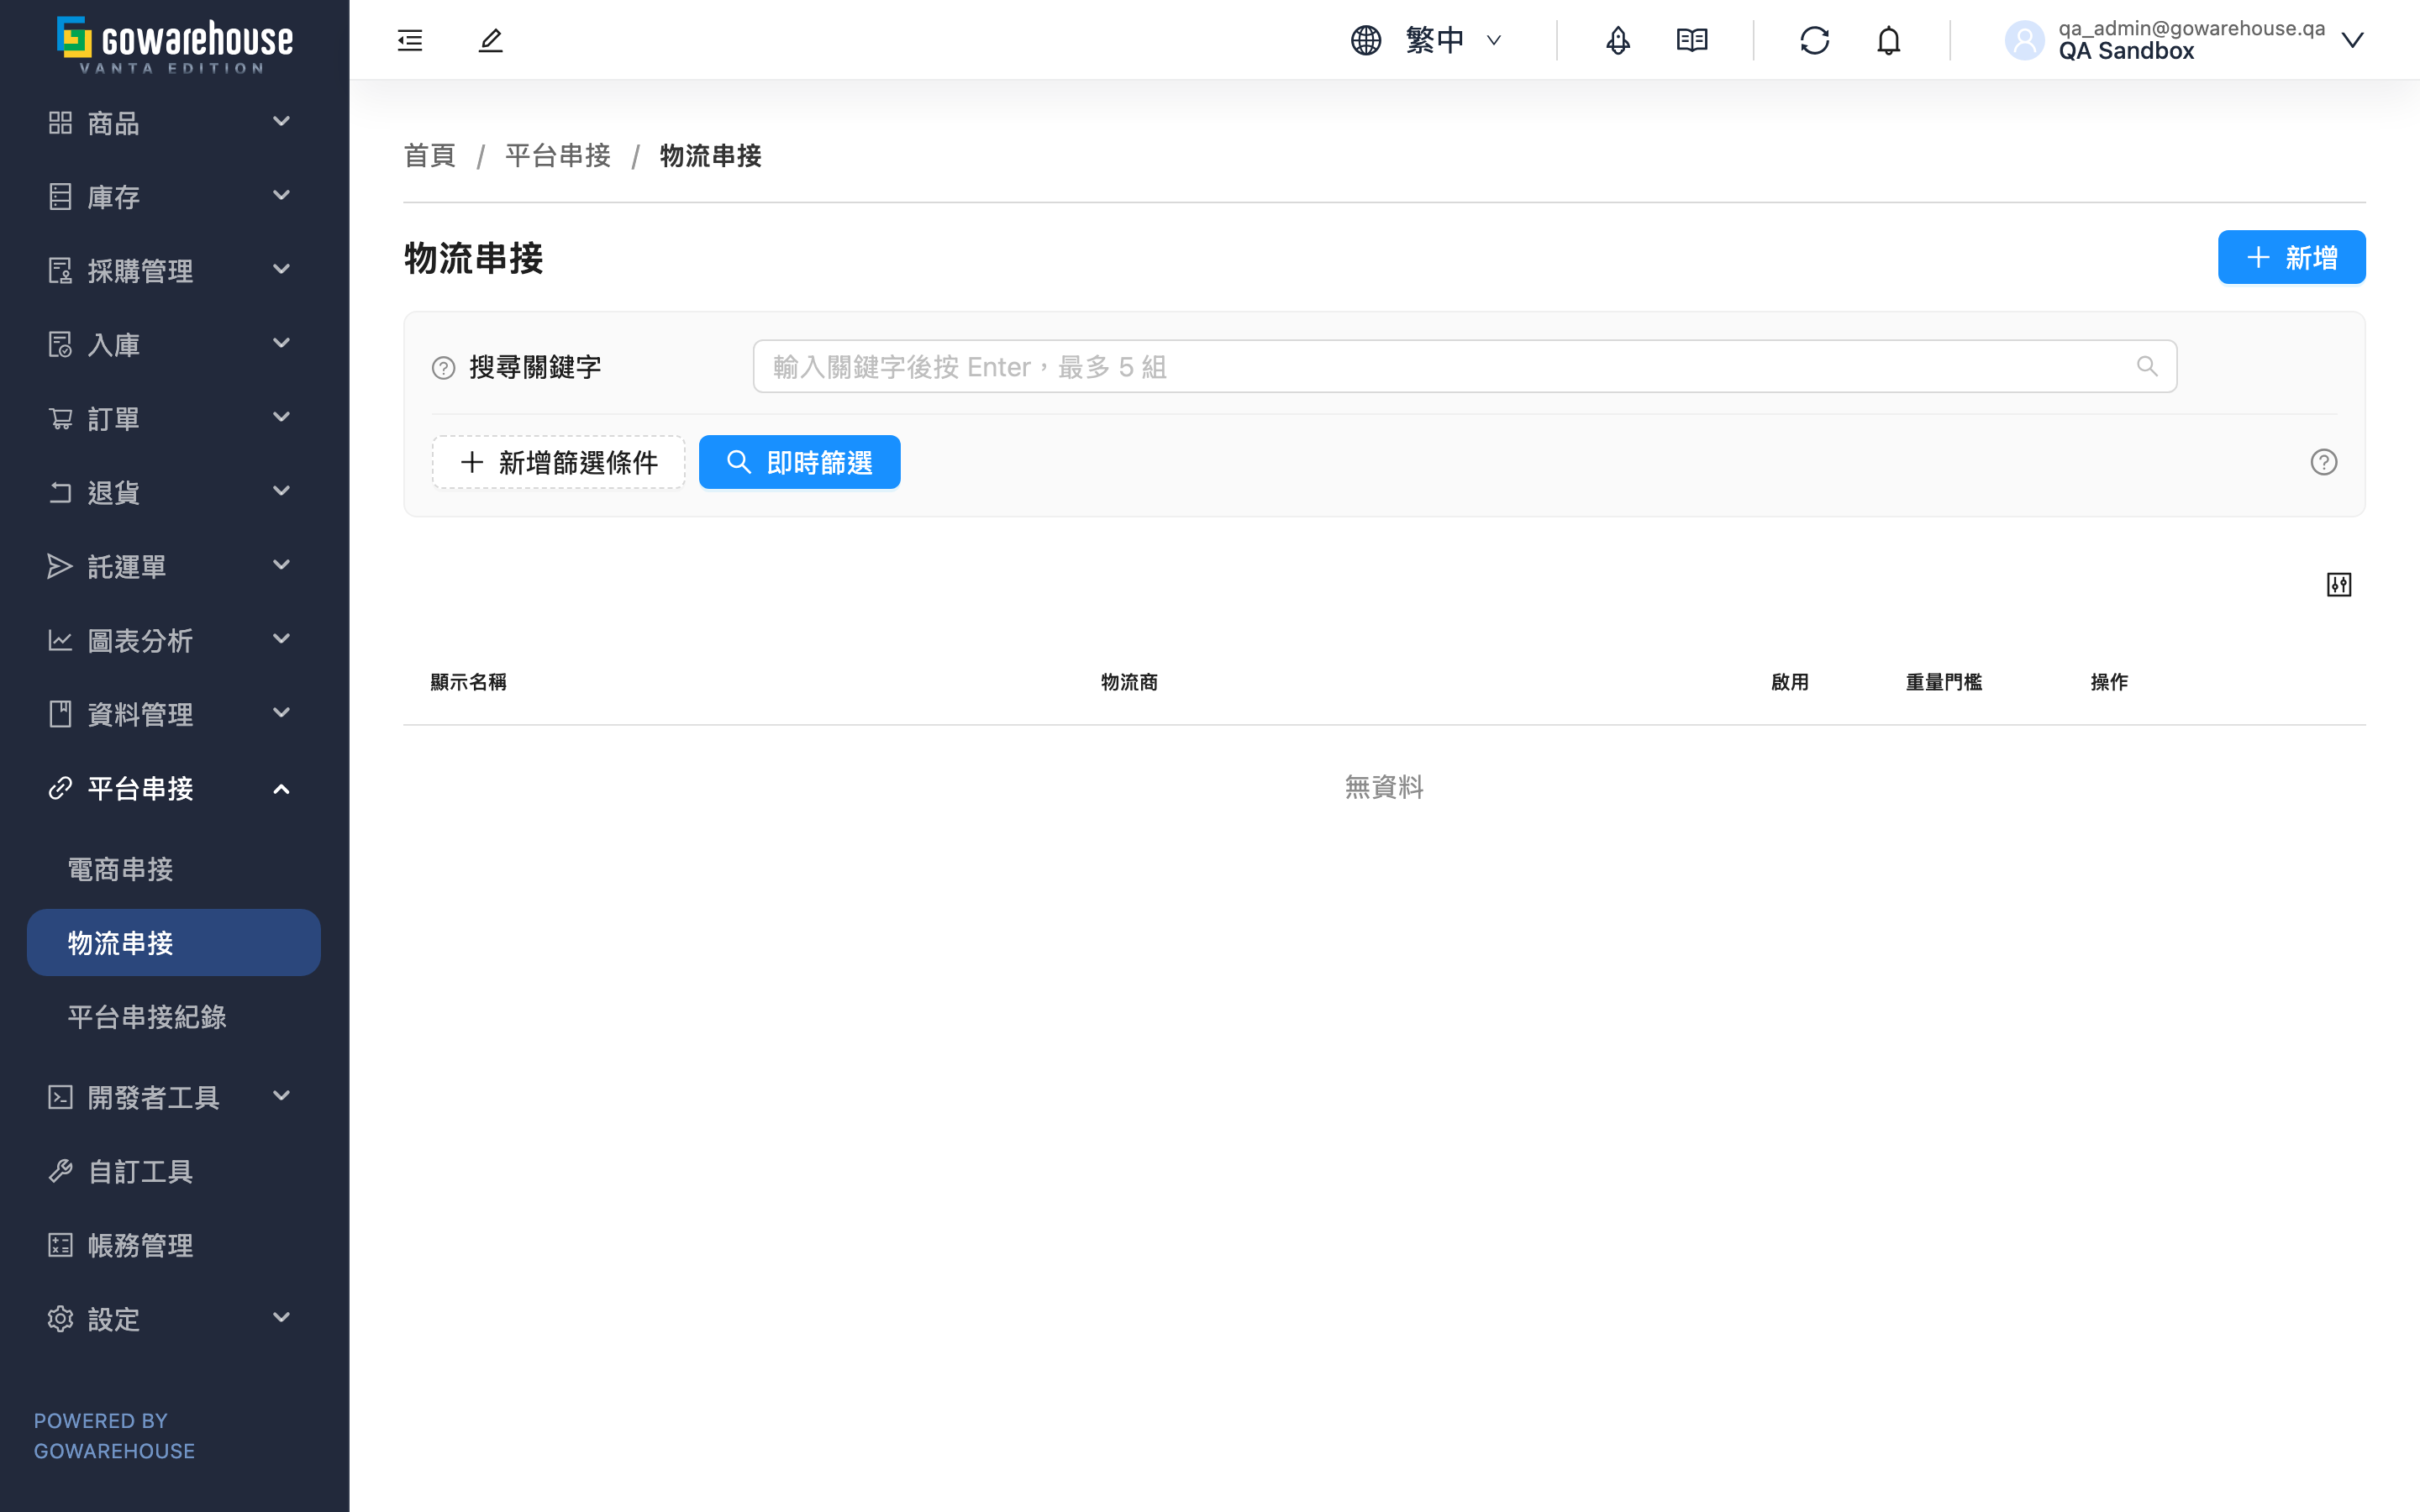Collapse the 平台串接 menu chevron

click(x=282, y=790)
